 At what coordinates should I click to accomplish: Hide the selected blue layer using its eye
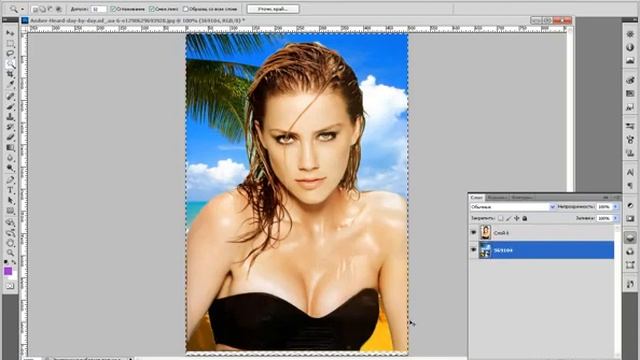[x=473, y=250]
